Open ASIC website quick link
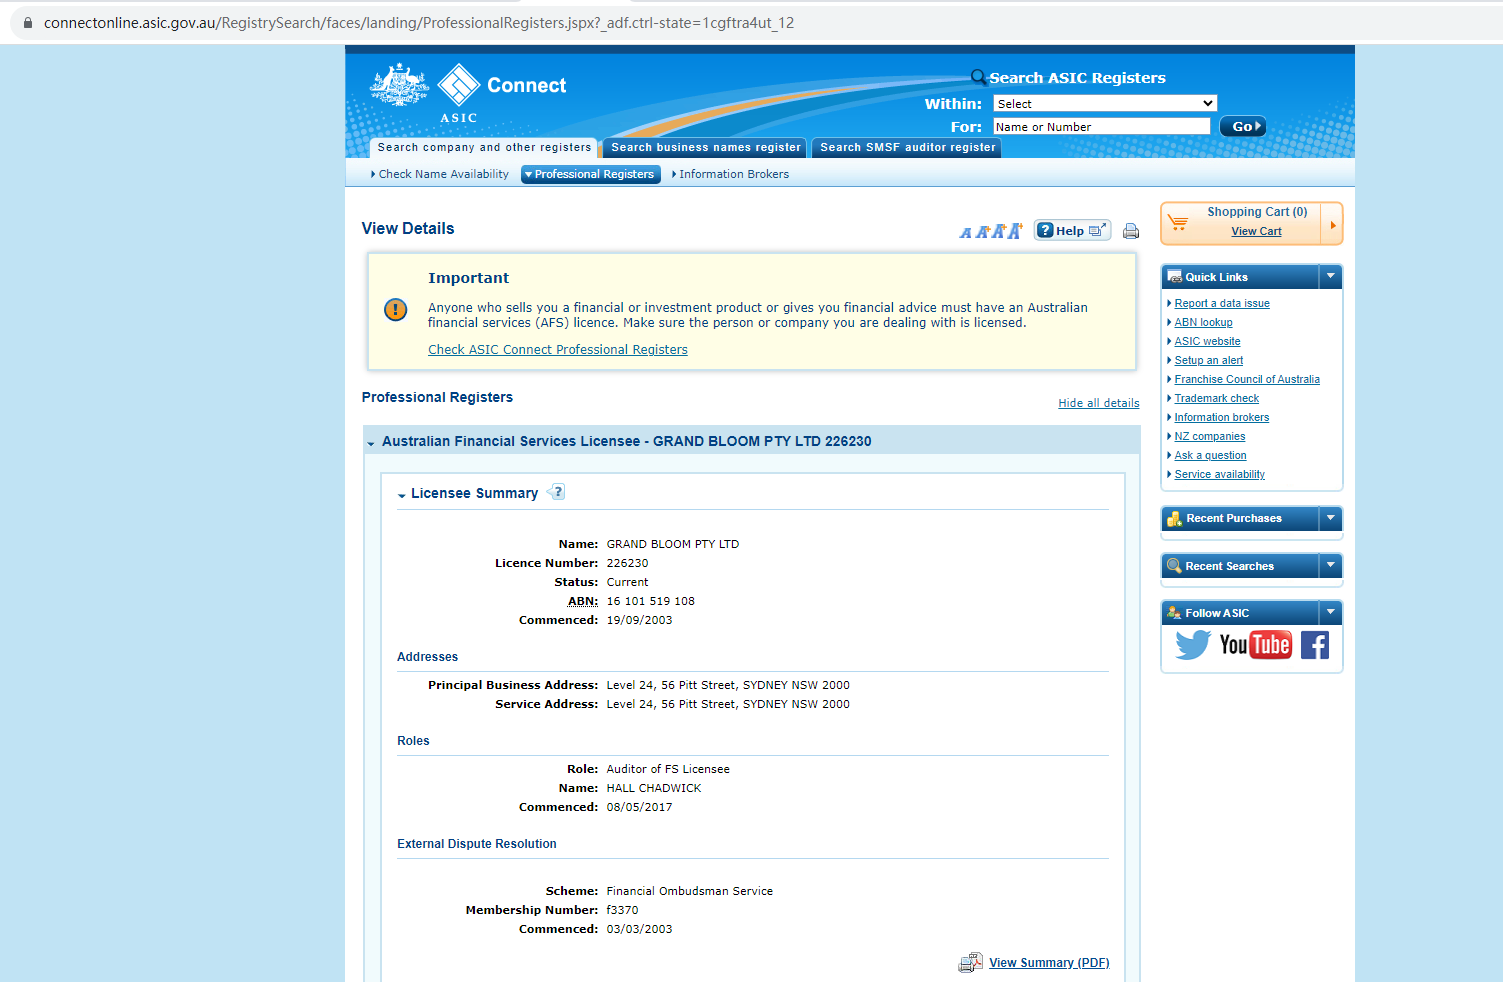This screenshot has width=1503, height=982. click(1207, 341)
